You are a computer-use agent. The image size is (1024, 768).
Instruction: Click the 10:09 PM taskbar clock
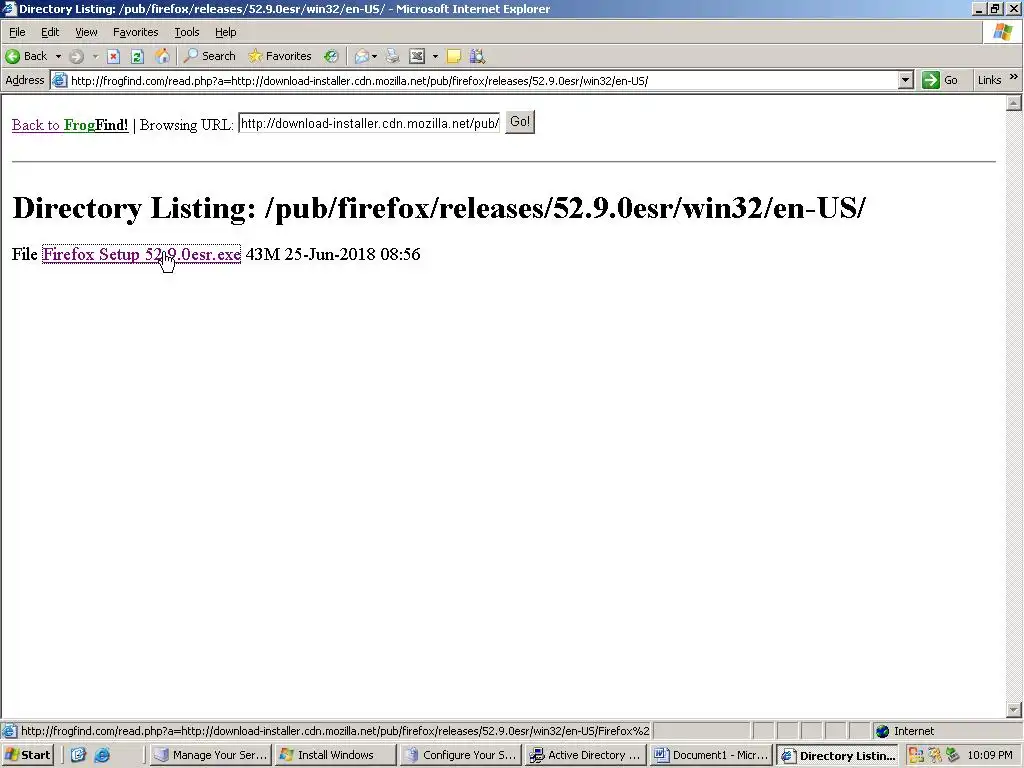pos(990,755)
